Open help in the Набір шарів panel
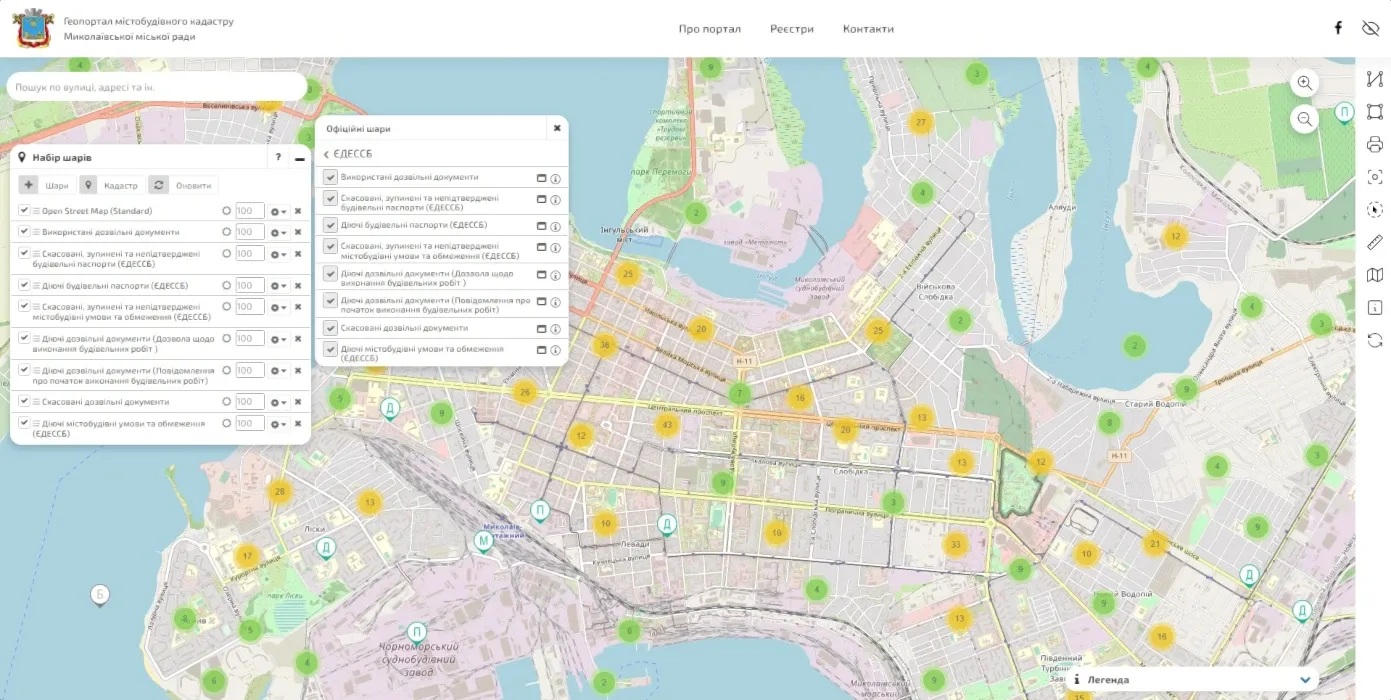Viewport: 1391px width, 700px height. pyautogui.click(x=278, y=158)
